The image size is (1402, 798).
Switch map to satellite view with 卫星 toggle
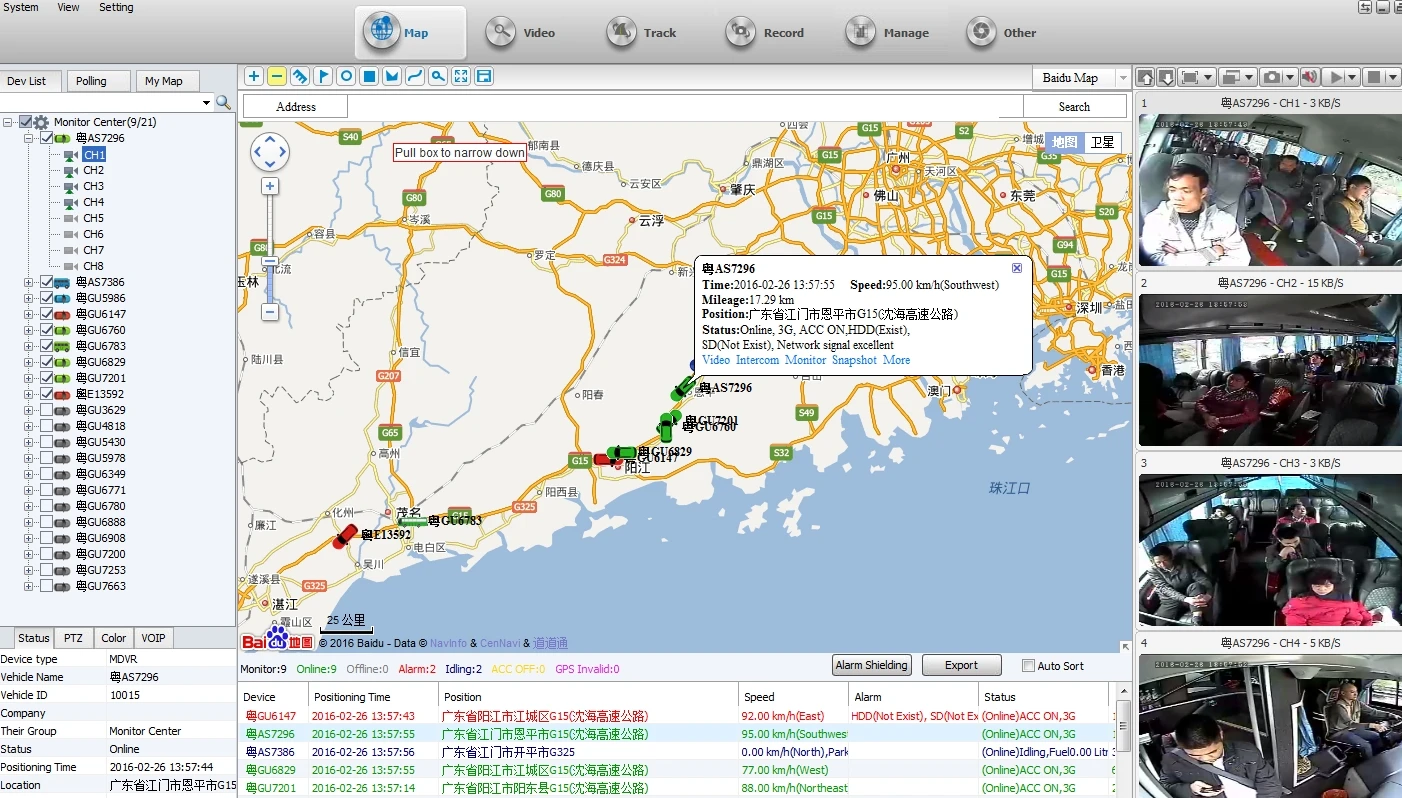click(x=1101, y=142)
